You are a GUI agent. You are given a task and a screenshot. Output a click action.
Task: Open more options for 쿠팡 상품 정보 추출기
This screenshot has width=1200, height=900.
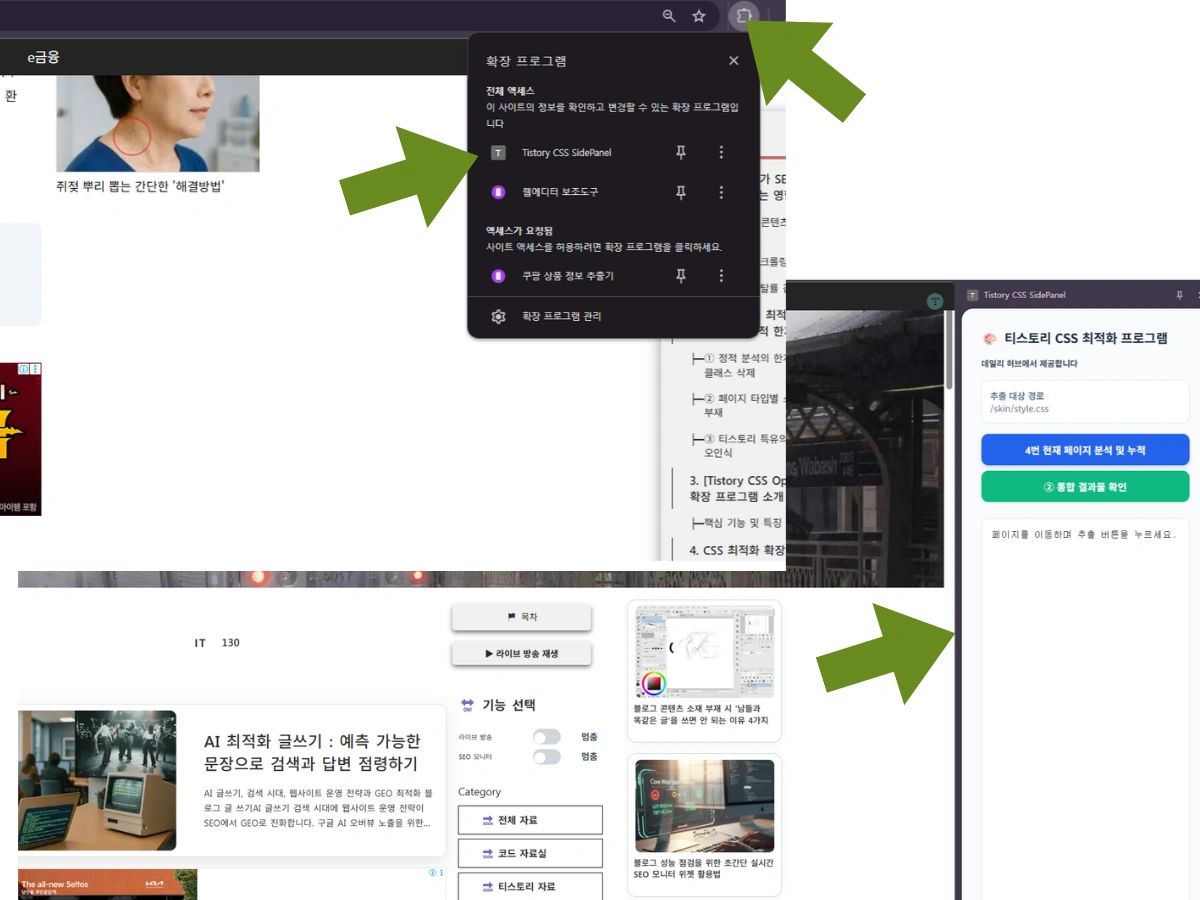[x=721, y=276]
